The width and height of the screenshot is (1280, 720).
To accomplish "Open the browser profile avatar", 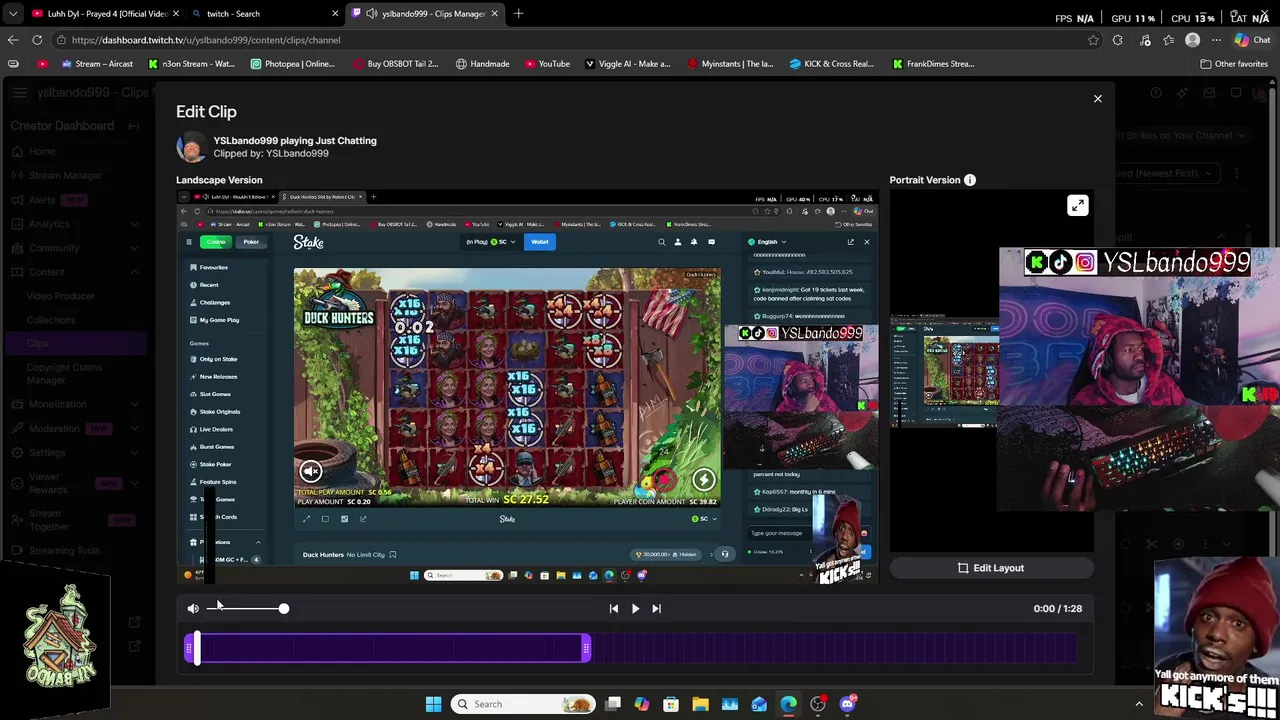I will point(1192,40).
